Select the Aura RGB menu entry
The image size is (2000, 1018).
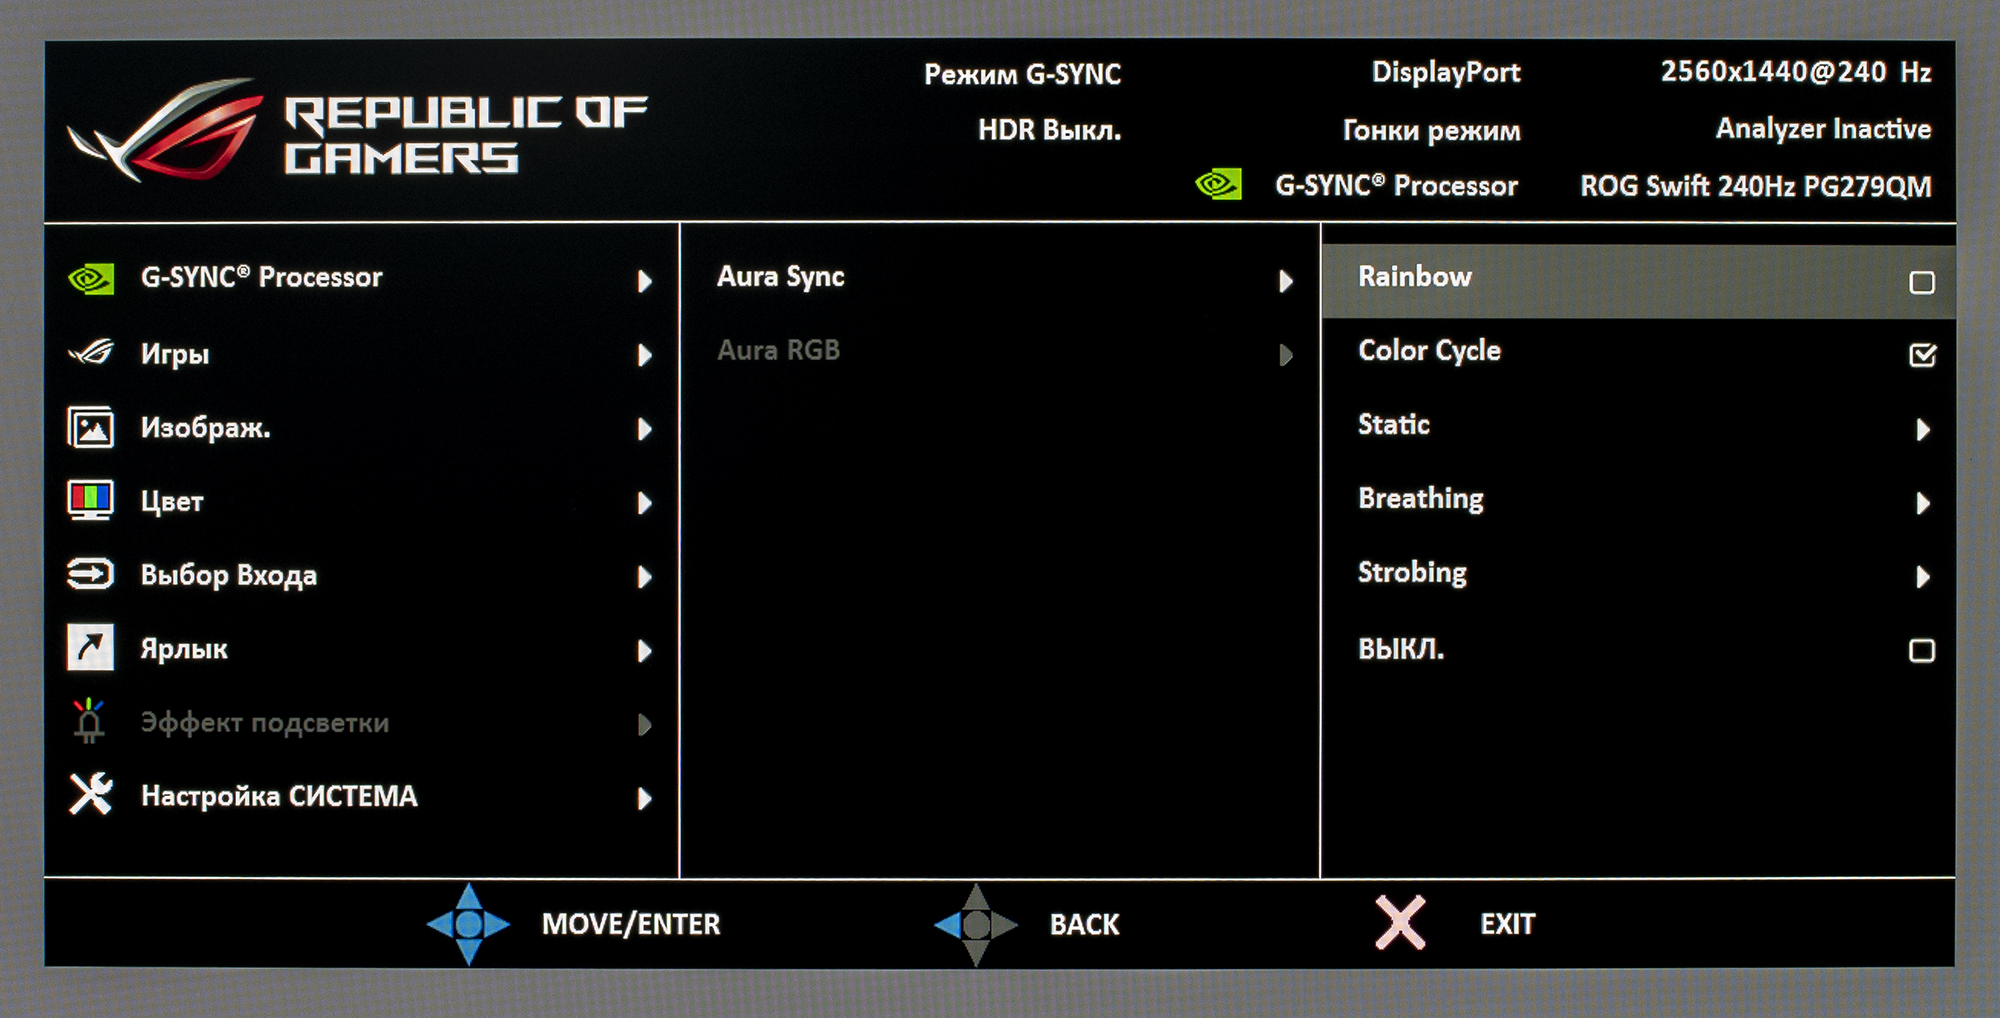coord(1000,352)
